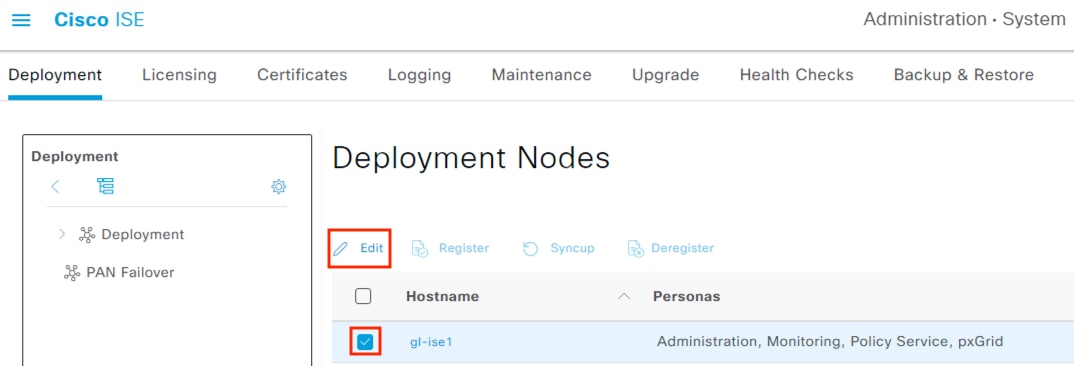
Task: Switch to the Upgrade tab
Action: 665,75
